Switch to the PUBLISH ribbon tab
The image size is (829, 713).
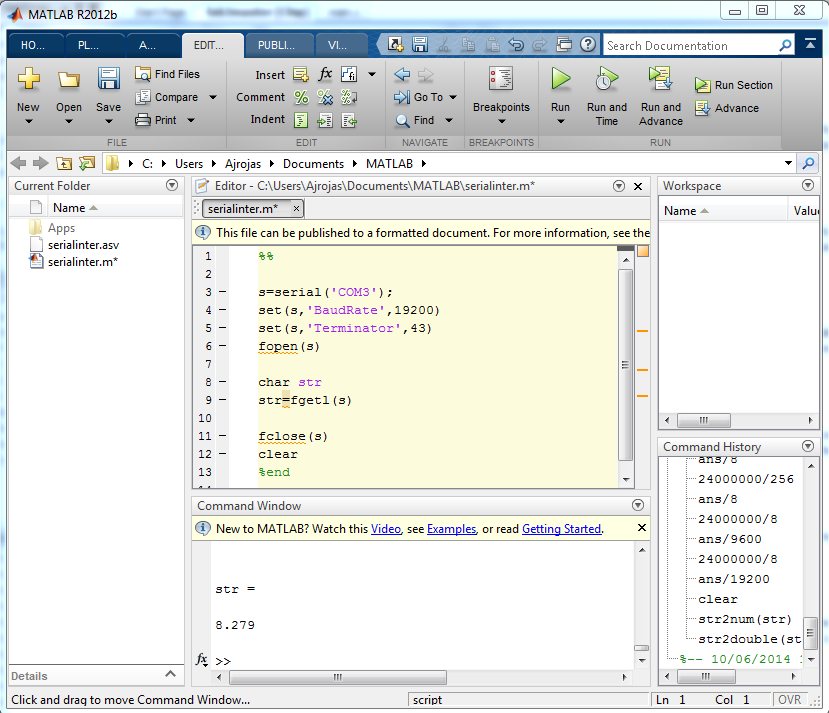pyautogui.click(x=277, y=45)
